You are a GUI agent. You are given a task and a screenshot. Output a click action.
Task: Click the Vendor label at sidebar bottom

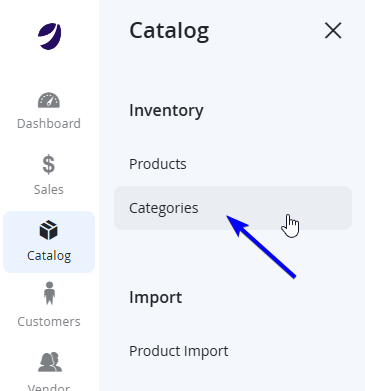coord(49,387)
